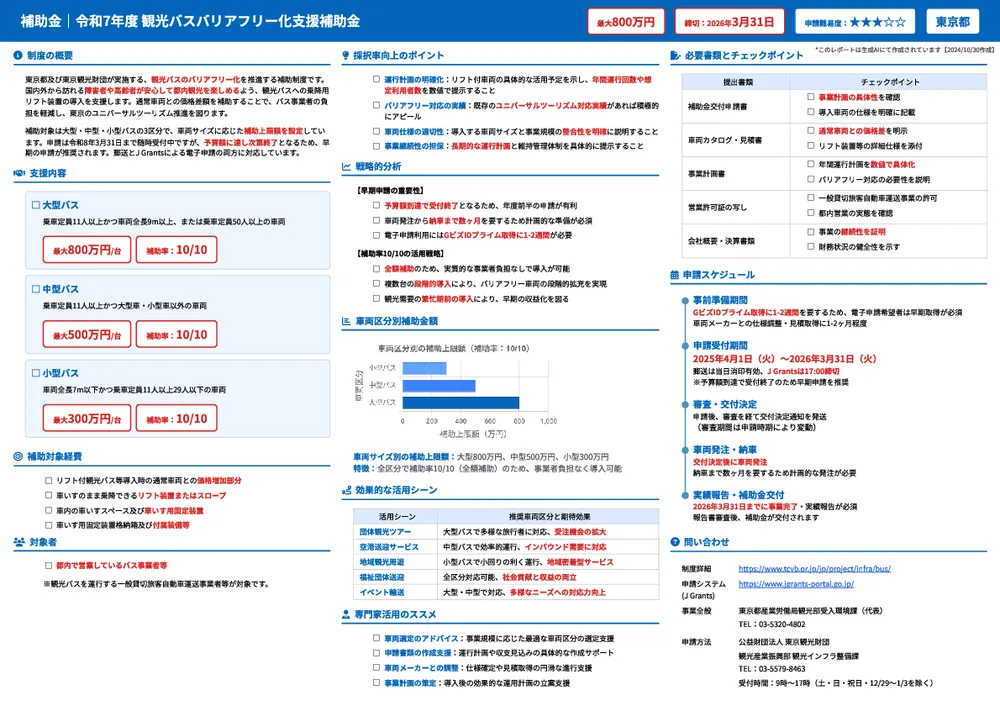
Task: Select the 申請スケジュール calendar icon
Action: tap(676, 274)
